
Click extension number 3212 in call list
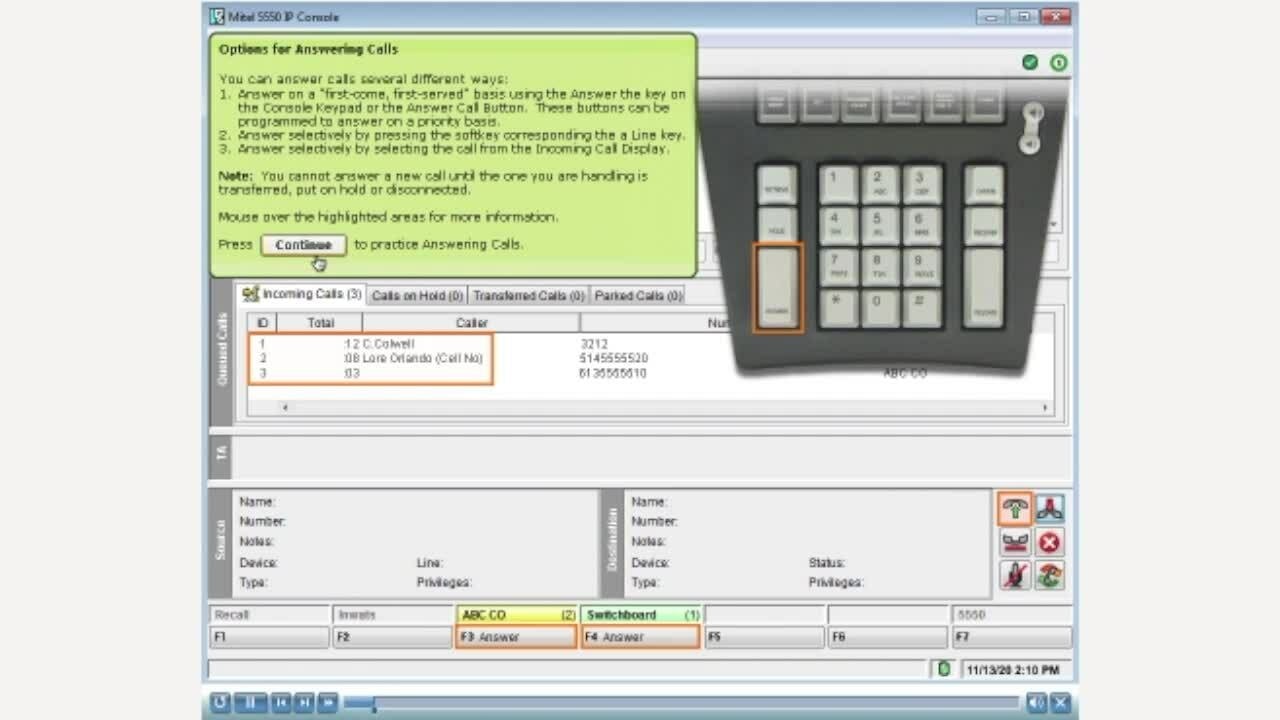point(593,344)
